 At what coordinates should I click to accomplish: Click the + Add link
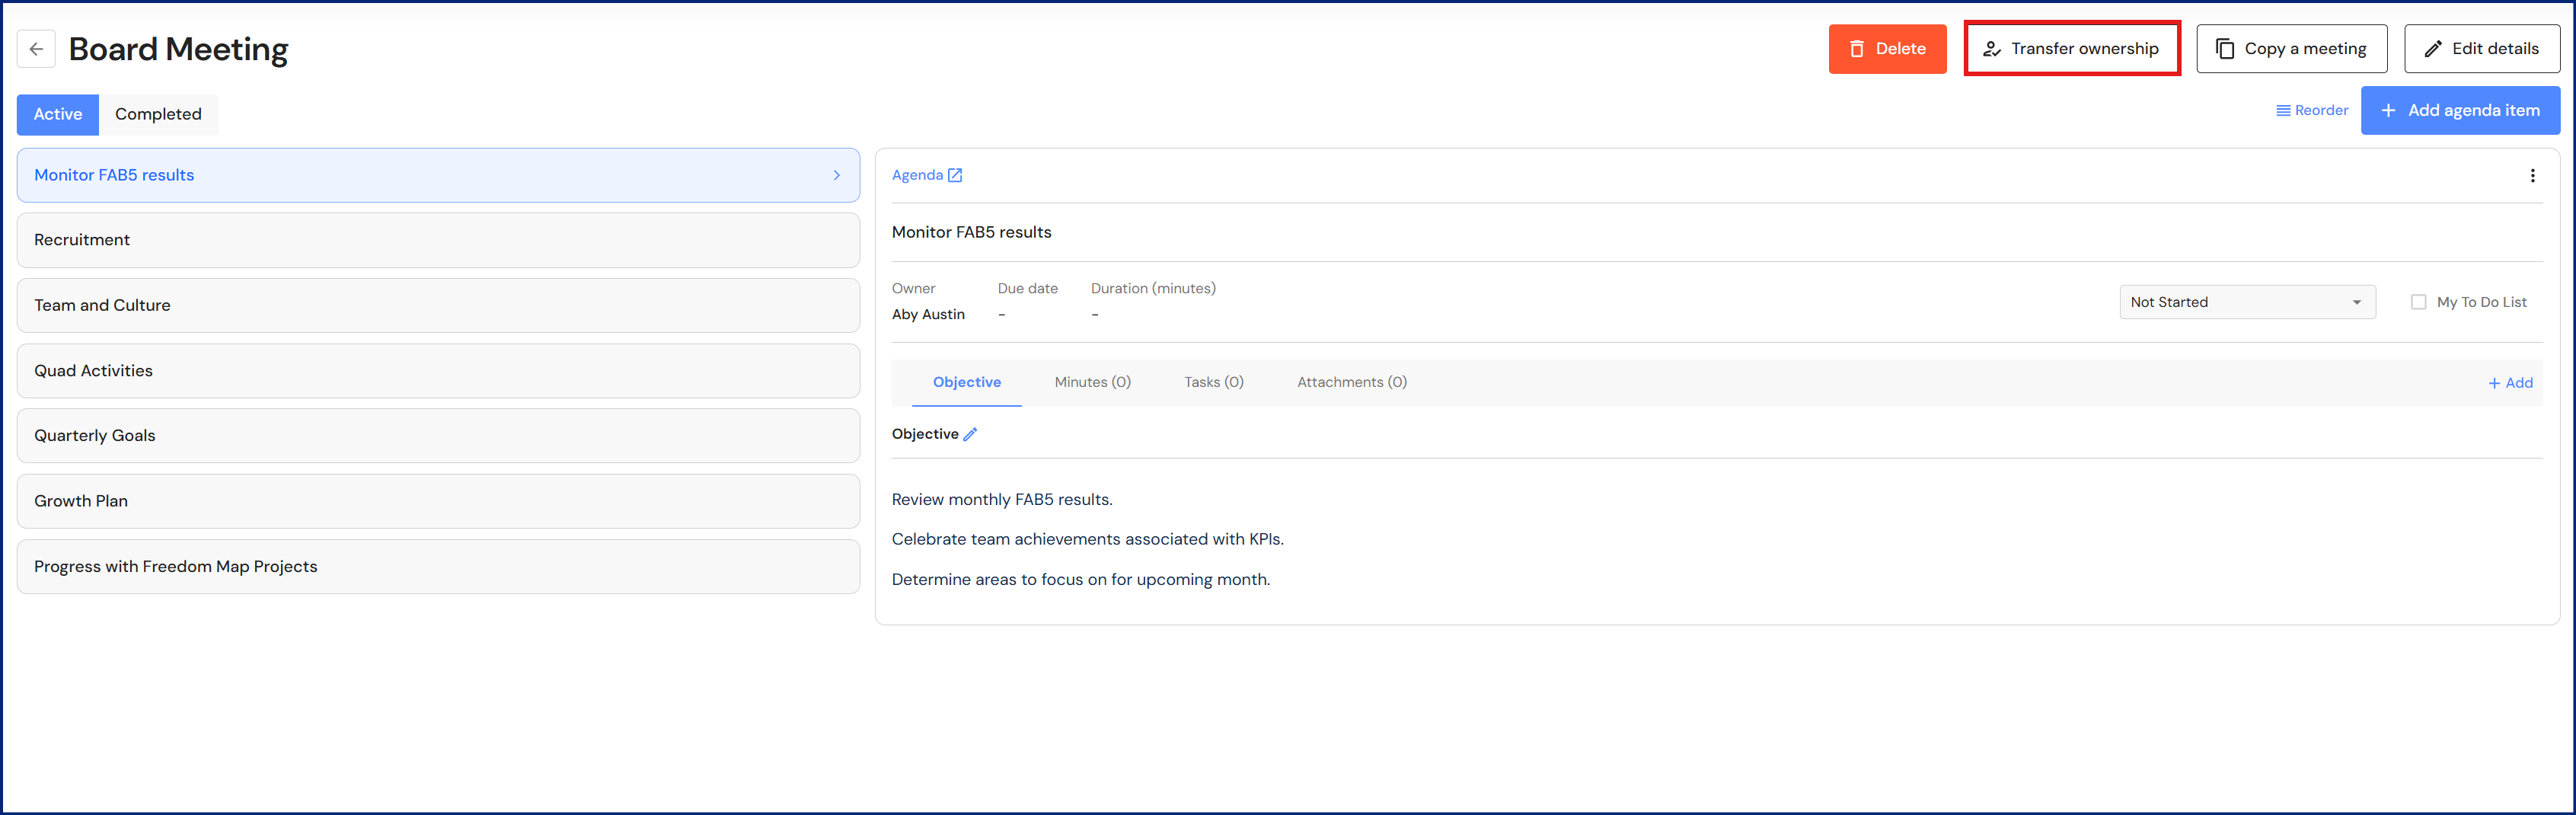2510,383
